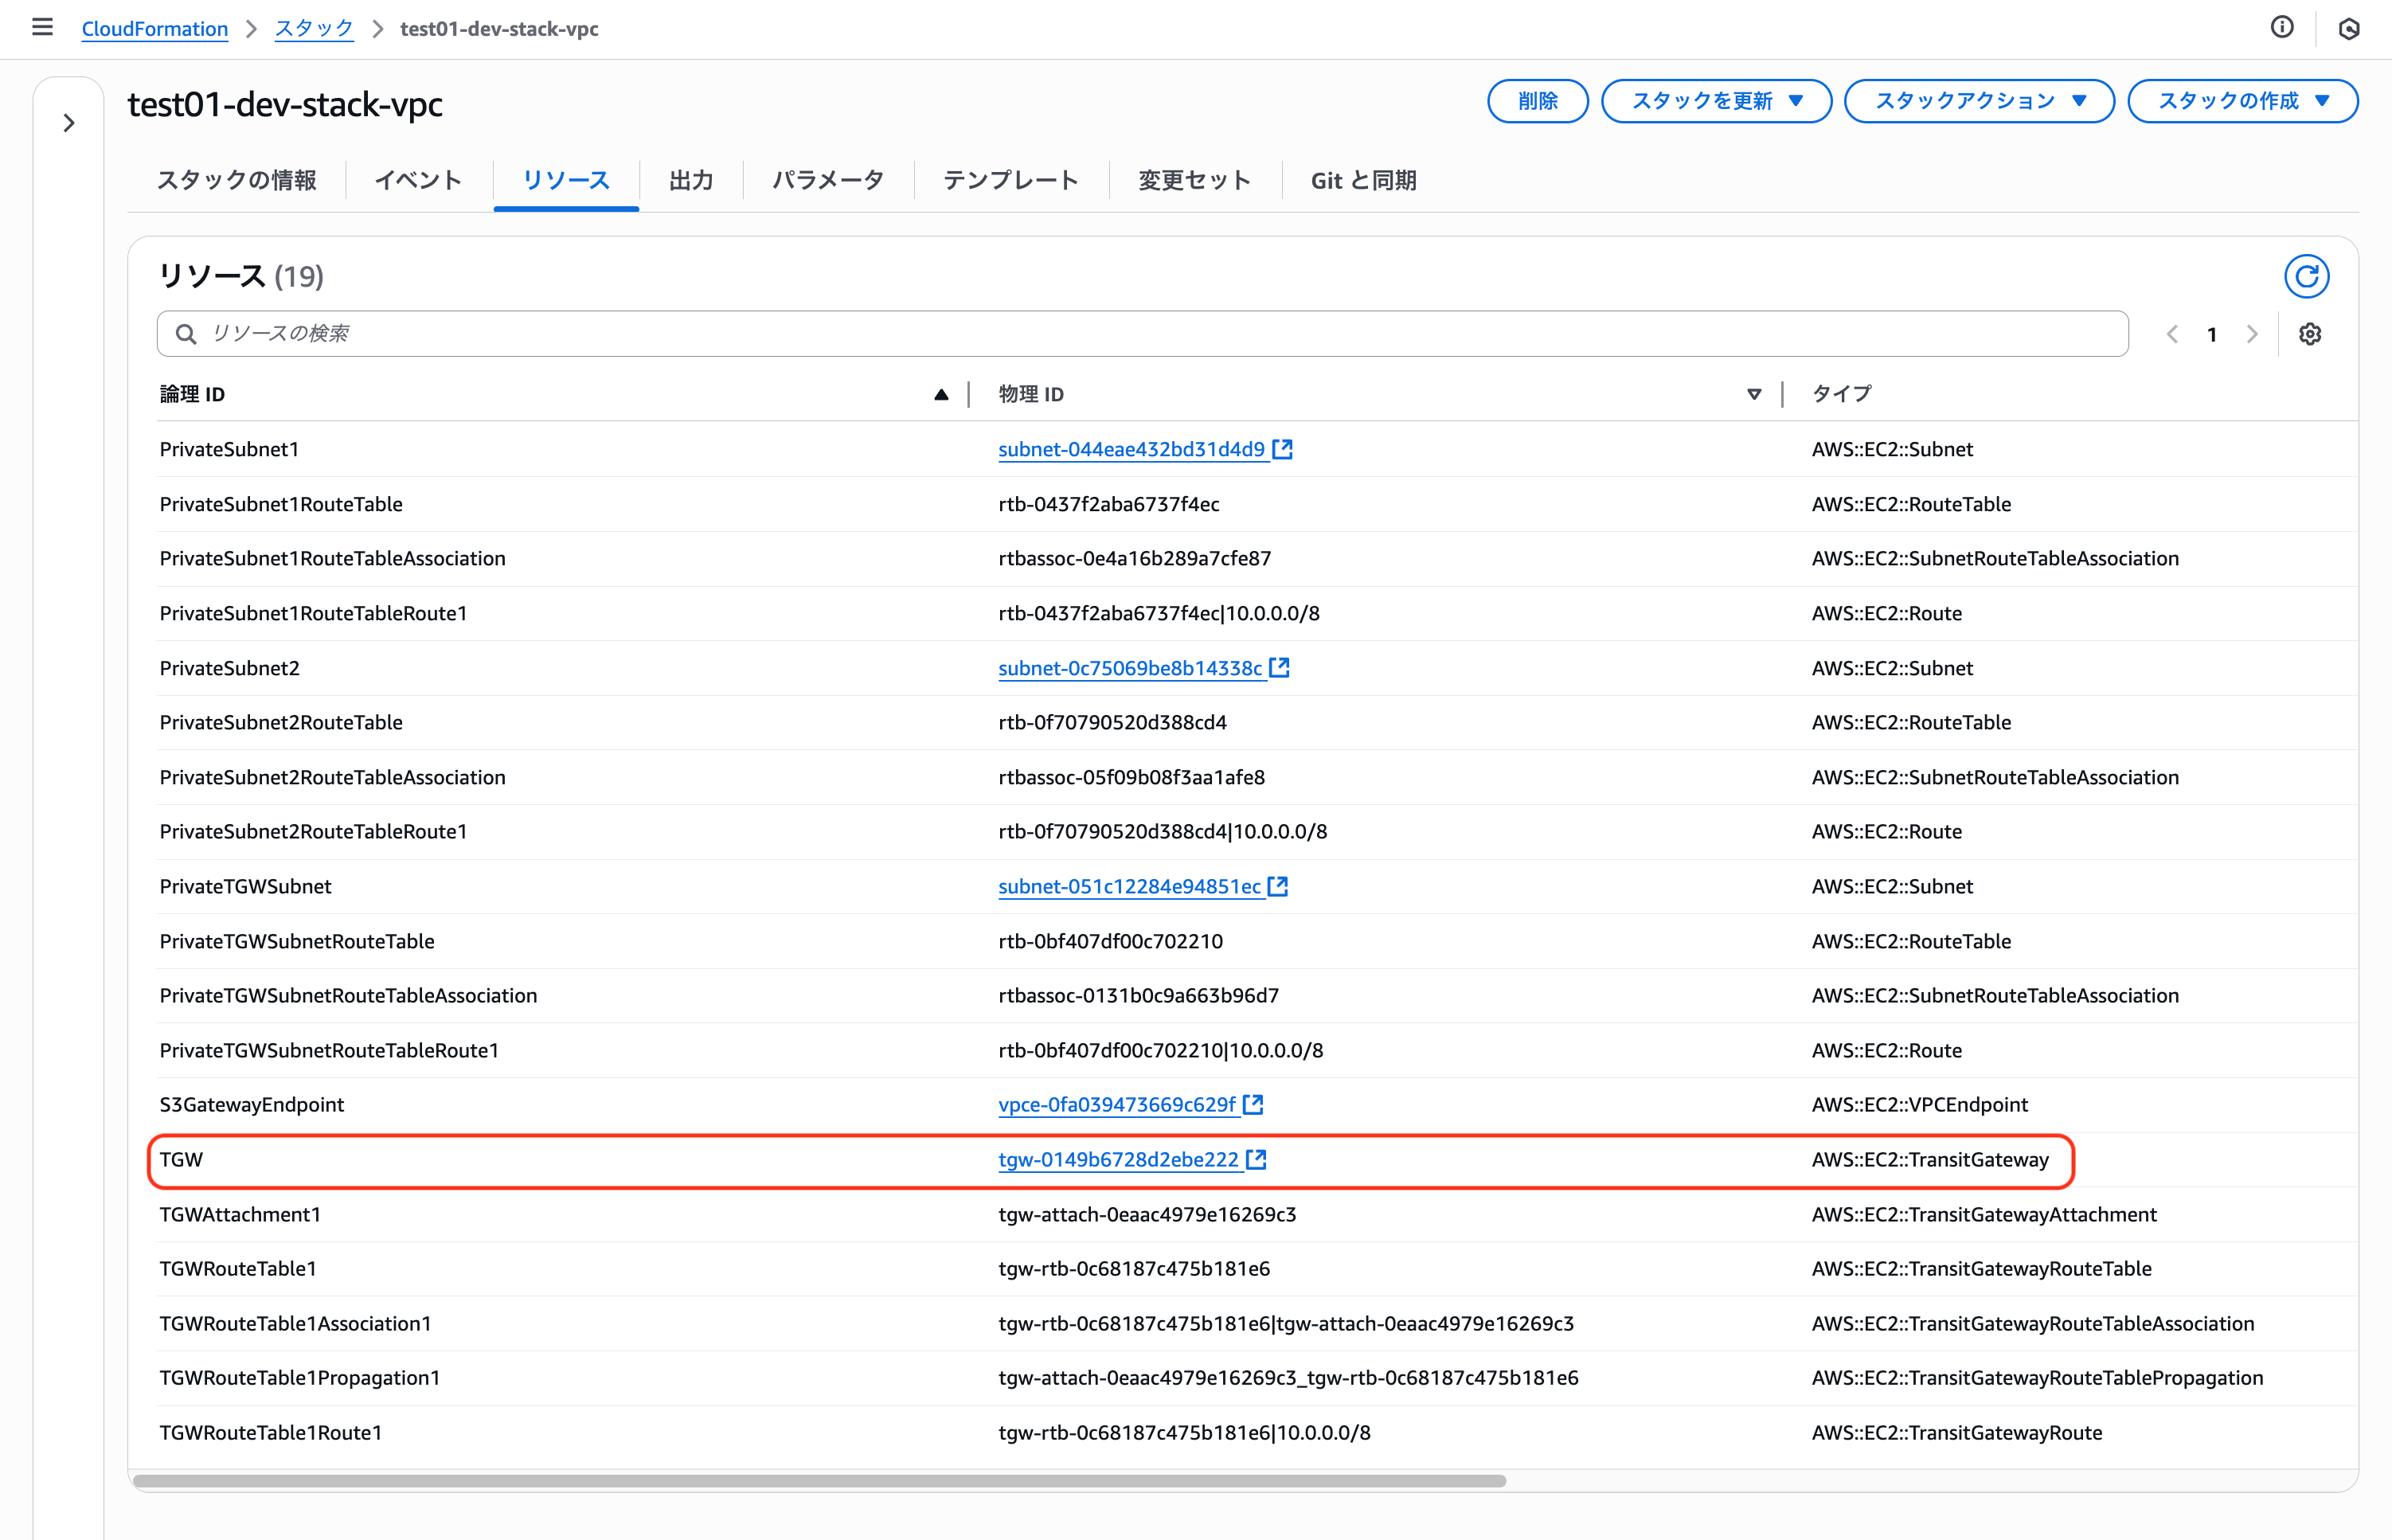
Task: Sort by 物理 ID column arrow
Action: 1753,394
